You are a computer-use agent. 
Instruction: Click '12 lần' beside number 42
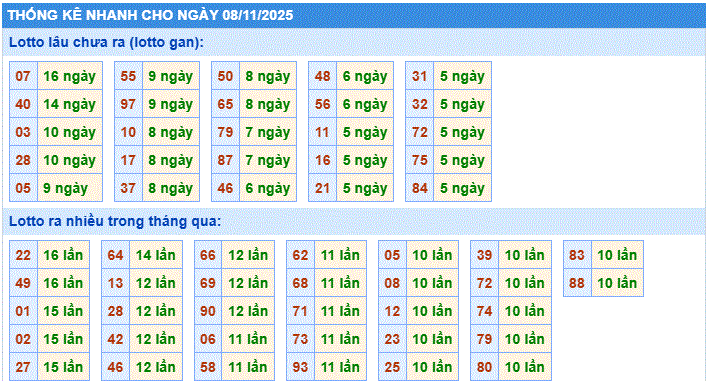tap(156, 339)
